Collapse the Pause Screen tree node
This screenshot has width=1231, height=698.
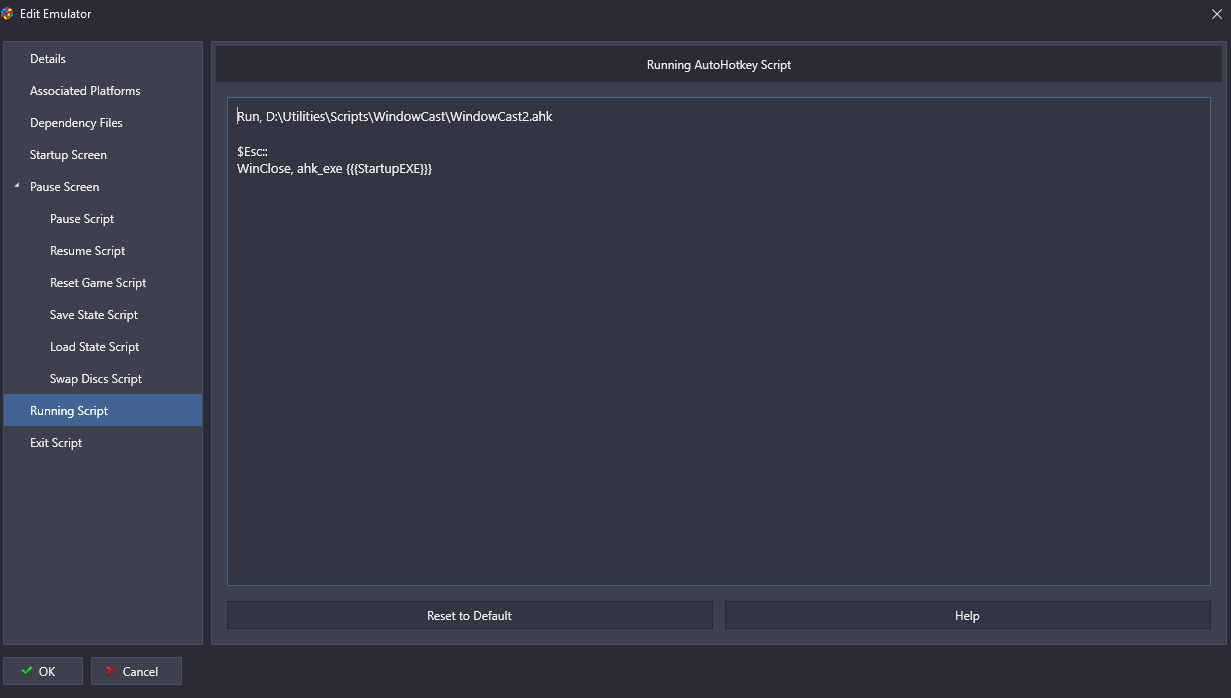point(17,186)
